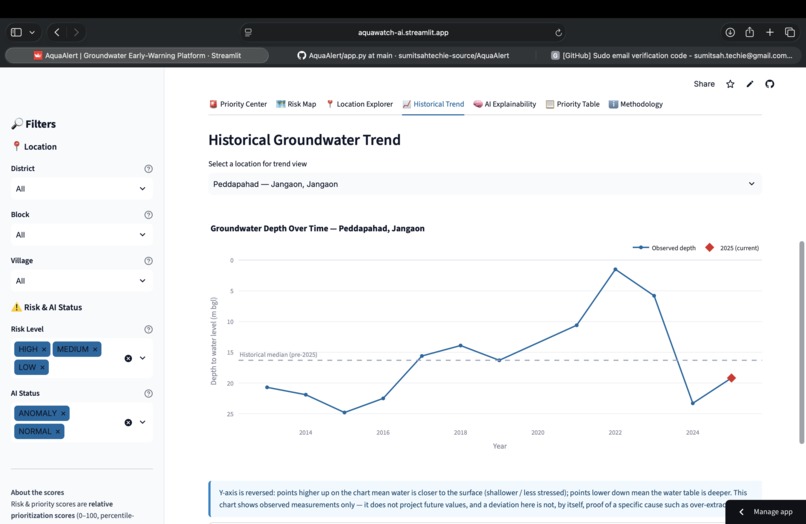Open the sidebar tab-group chevron menu
The height and width of the screenshot is (524, 806).
32,32
